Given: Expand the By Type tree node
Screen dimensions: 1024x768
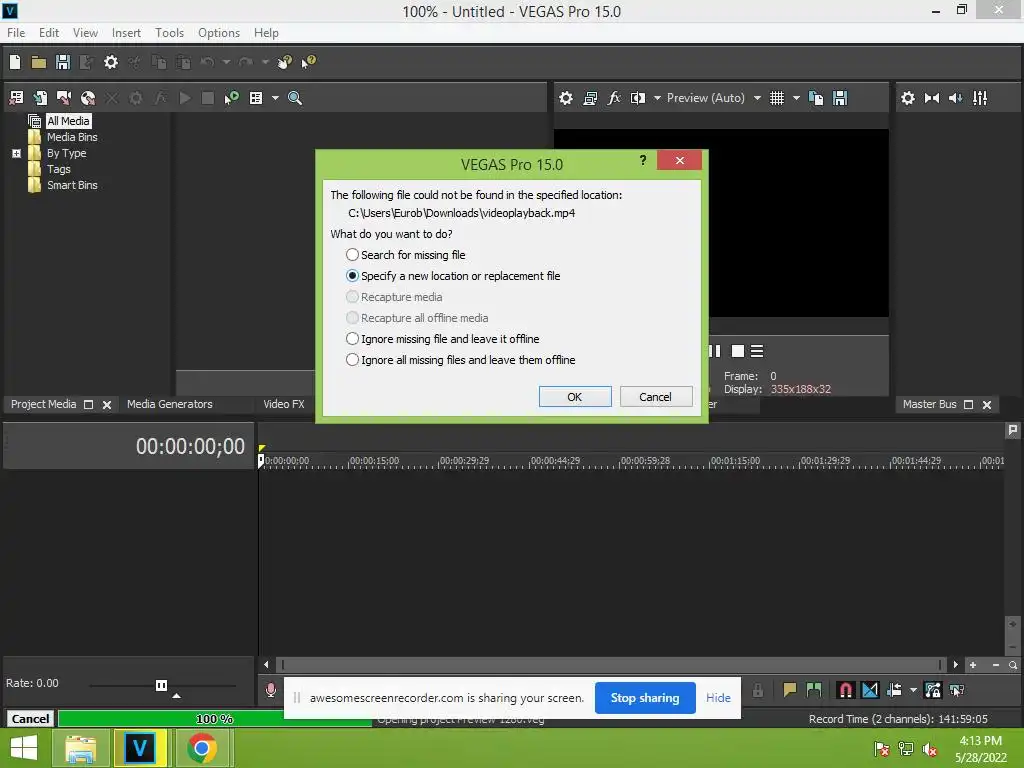Looking at the screenshot, I should coord(16,153).
